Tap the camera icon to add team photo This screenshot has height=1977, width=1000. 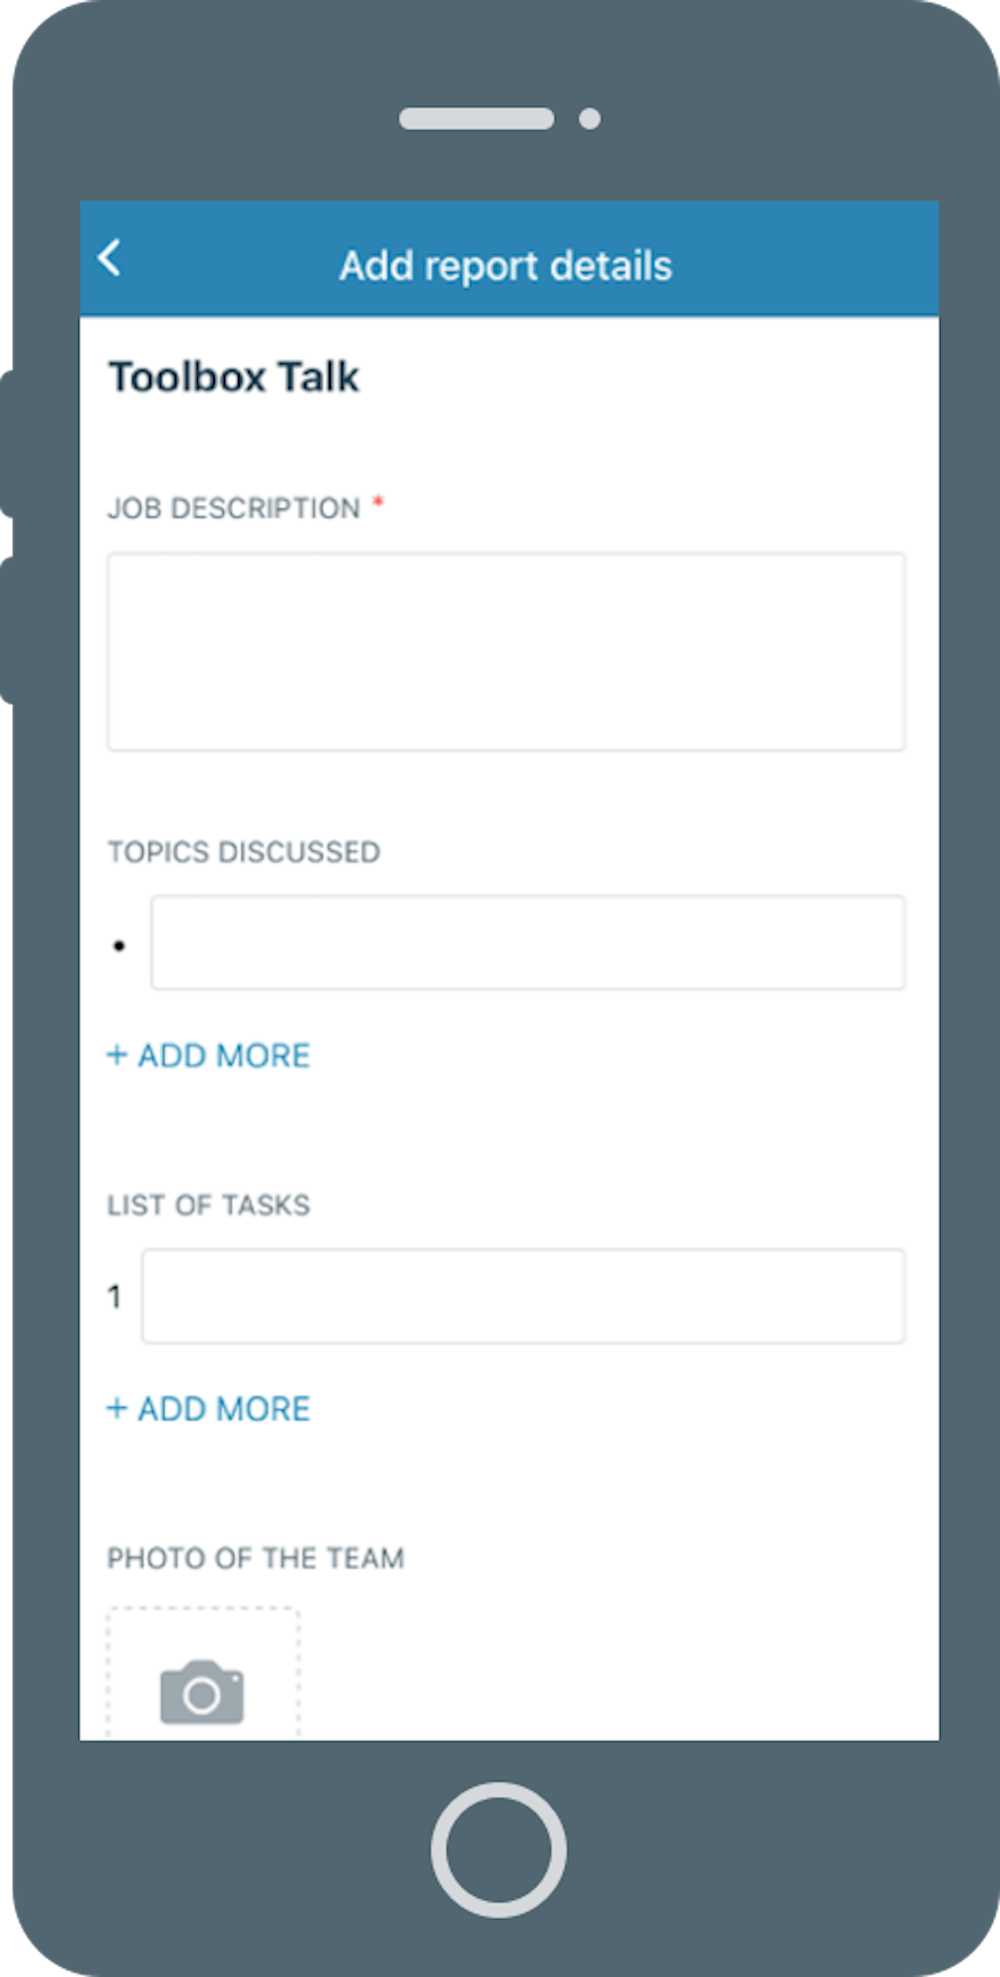[202, 1692]
